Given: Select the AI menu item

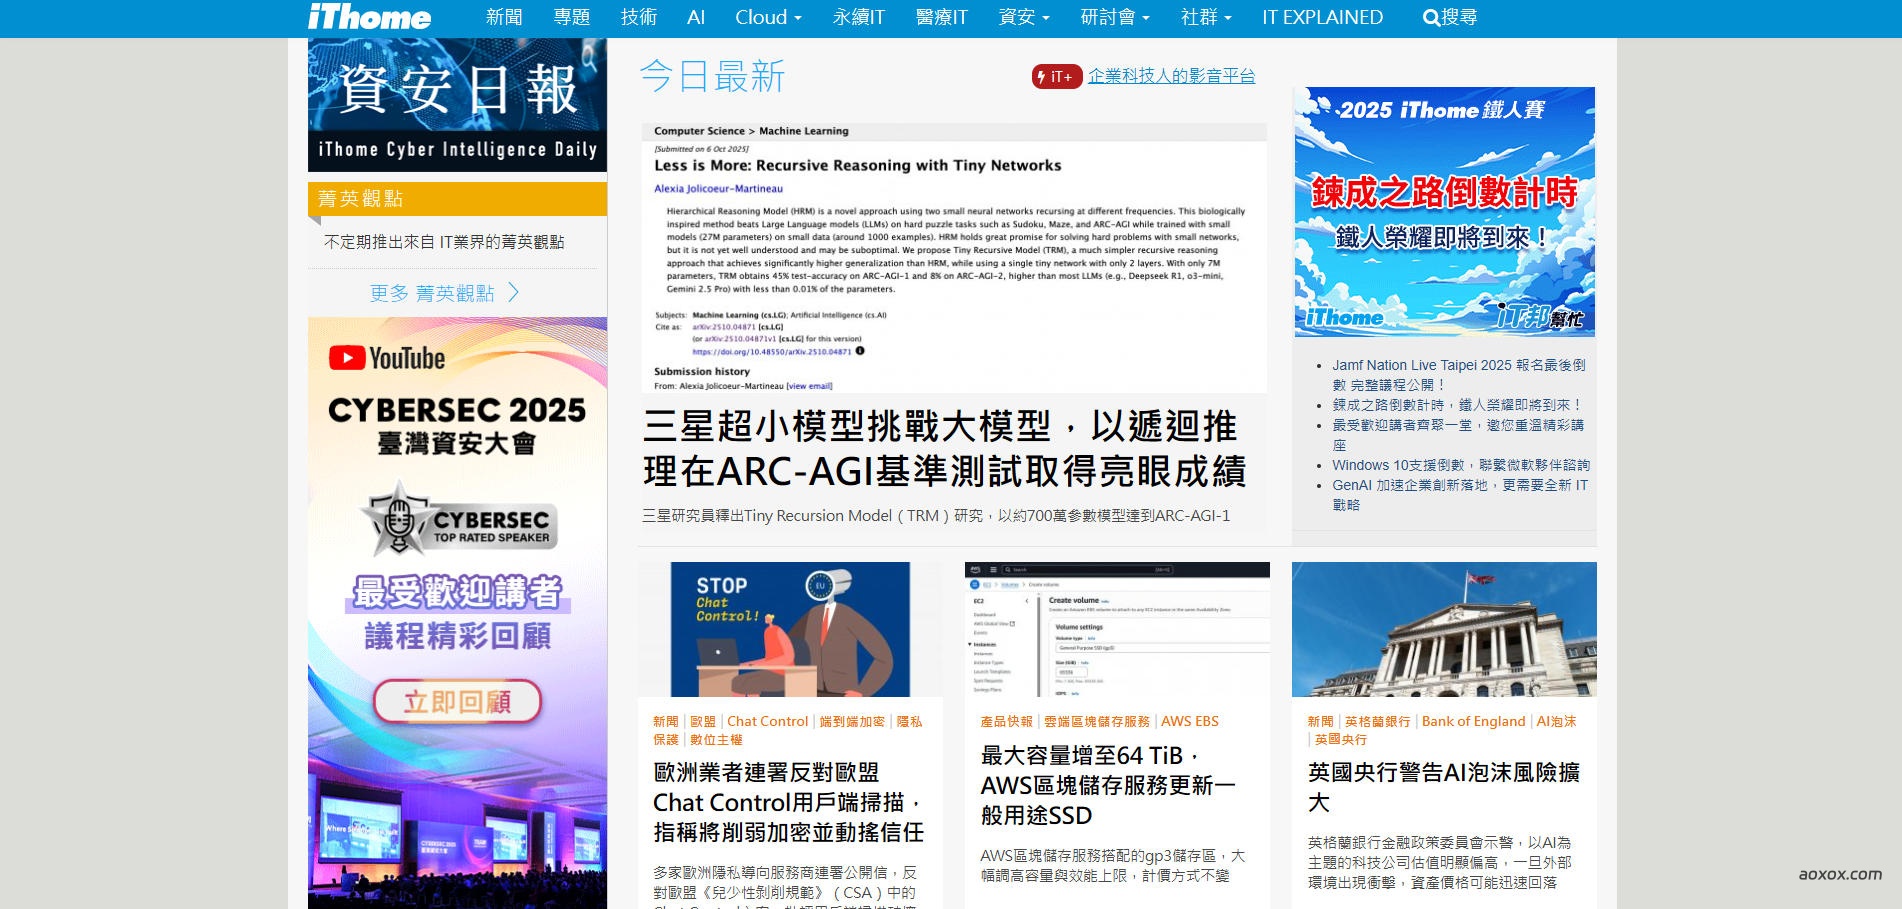Looking at the screenshot, I should click(x=696, y=18).
